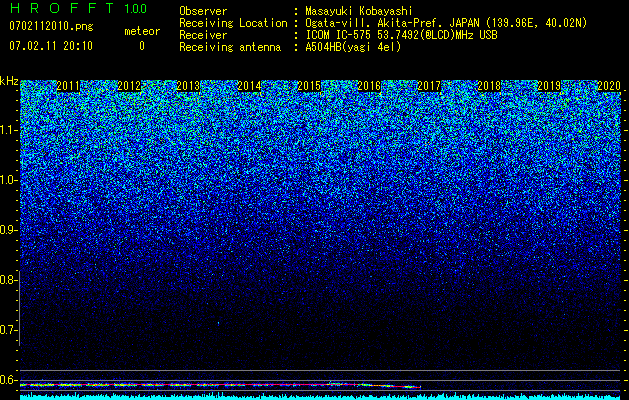Viewport: 629px width, 400px height.
Task: Click the observer name Masayuki Kobayashi
Action: [x=359, y=11]
